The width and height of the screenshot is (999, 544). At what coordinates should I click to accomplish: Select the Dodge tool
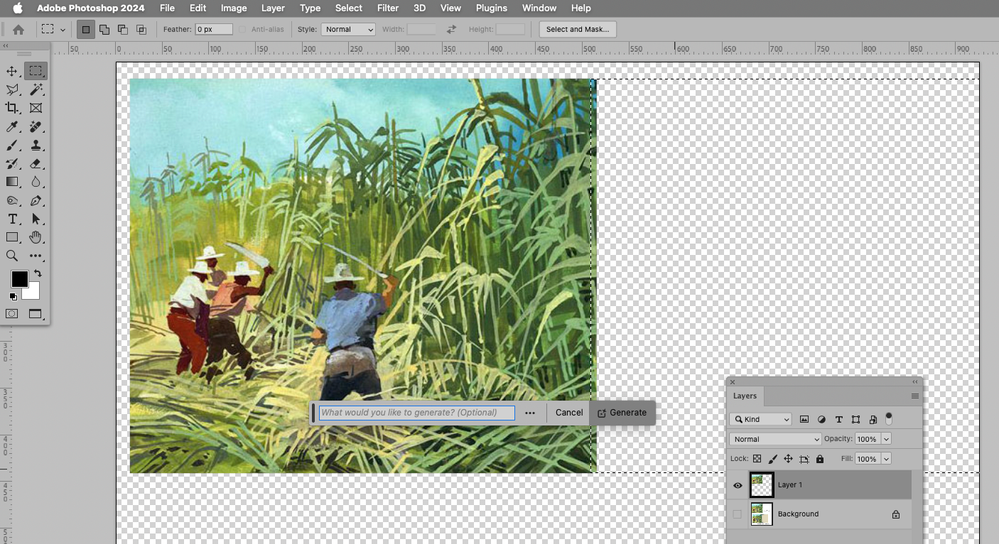(12, 201)
